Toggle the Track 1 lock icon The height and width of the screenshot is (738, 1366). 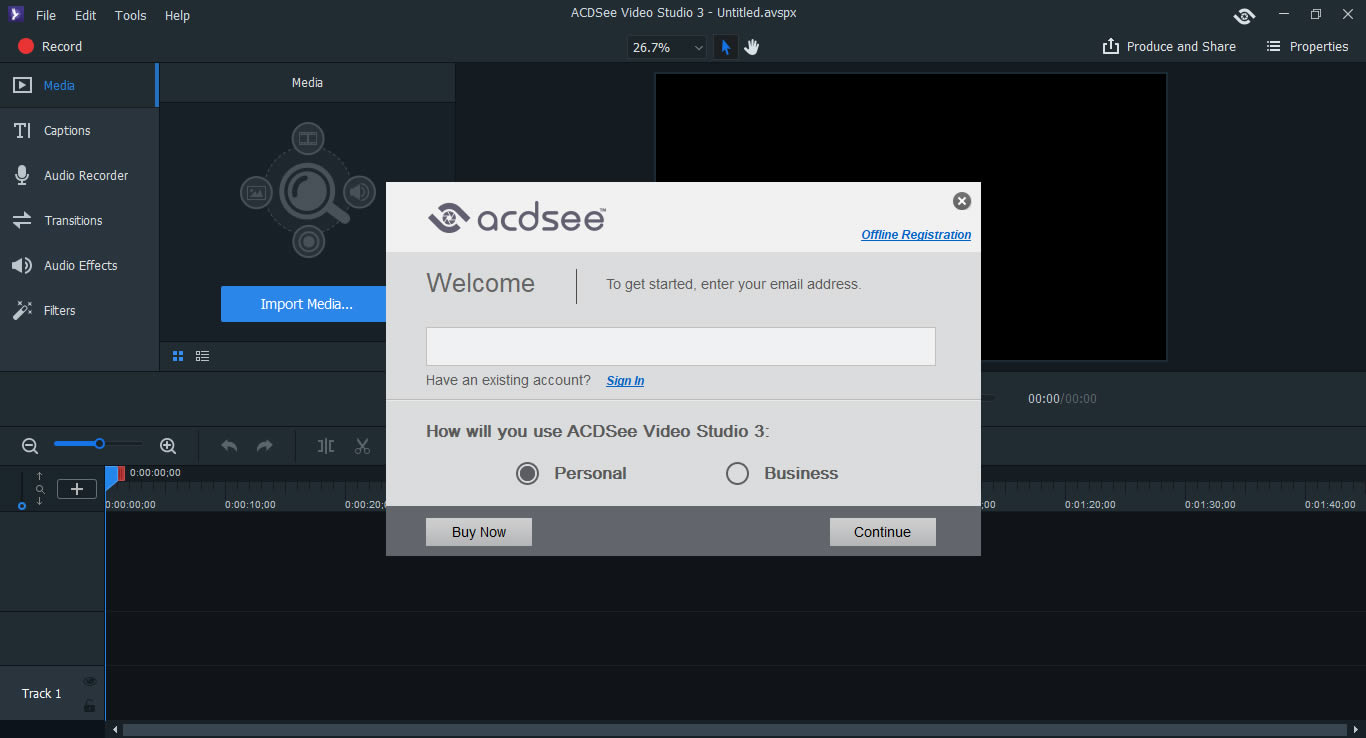(90, 706)
